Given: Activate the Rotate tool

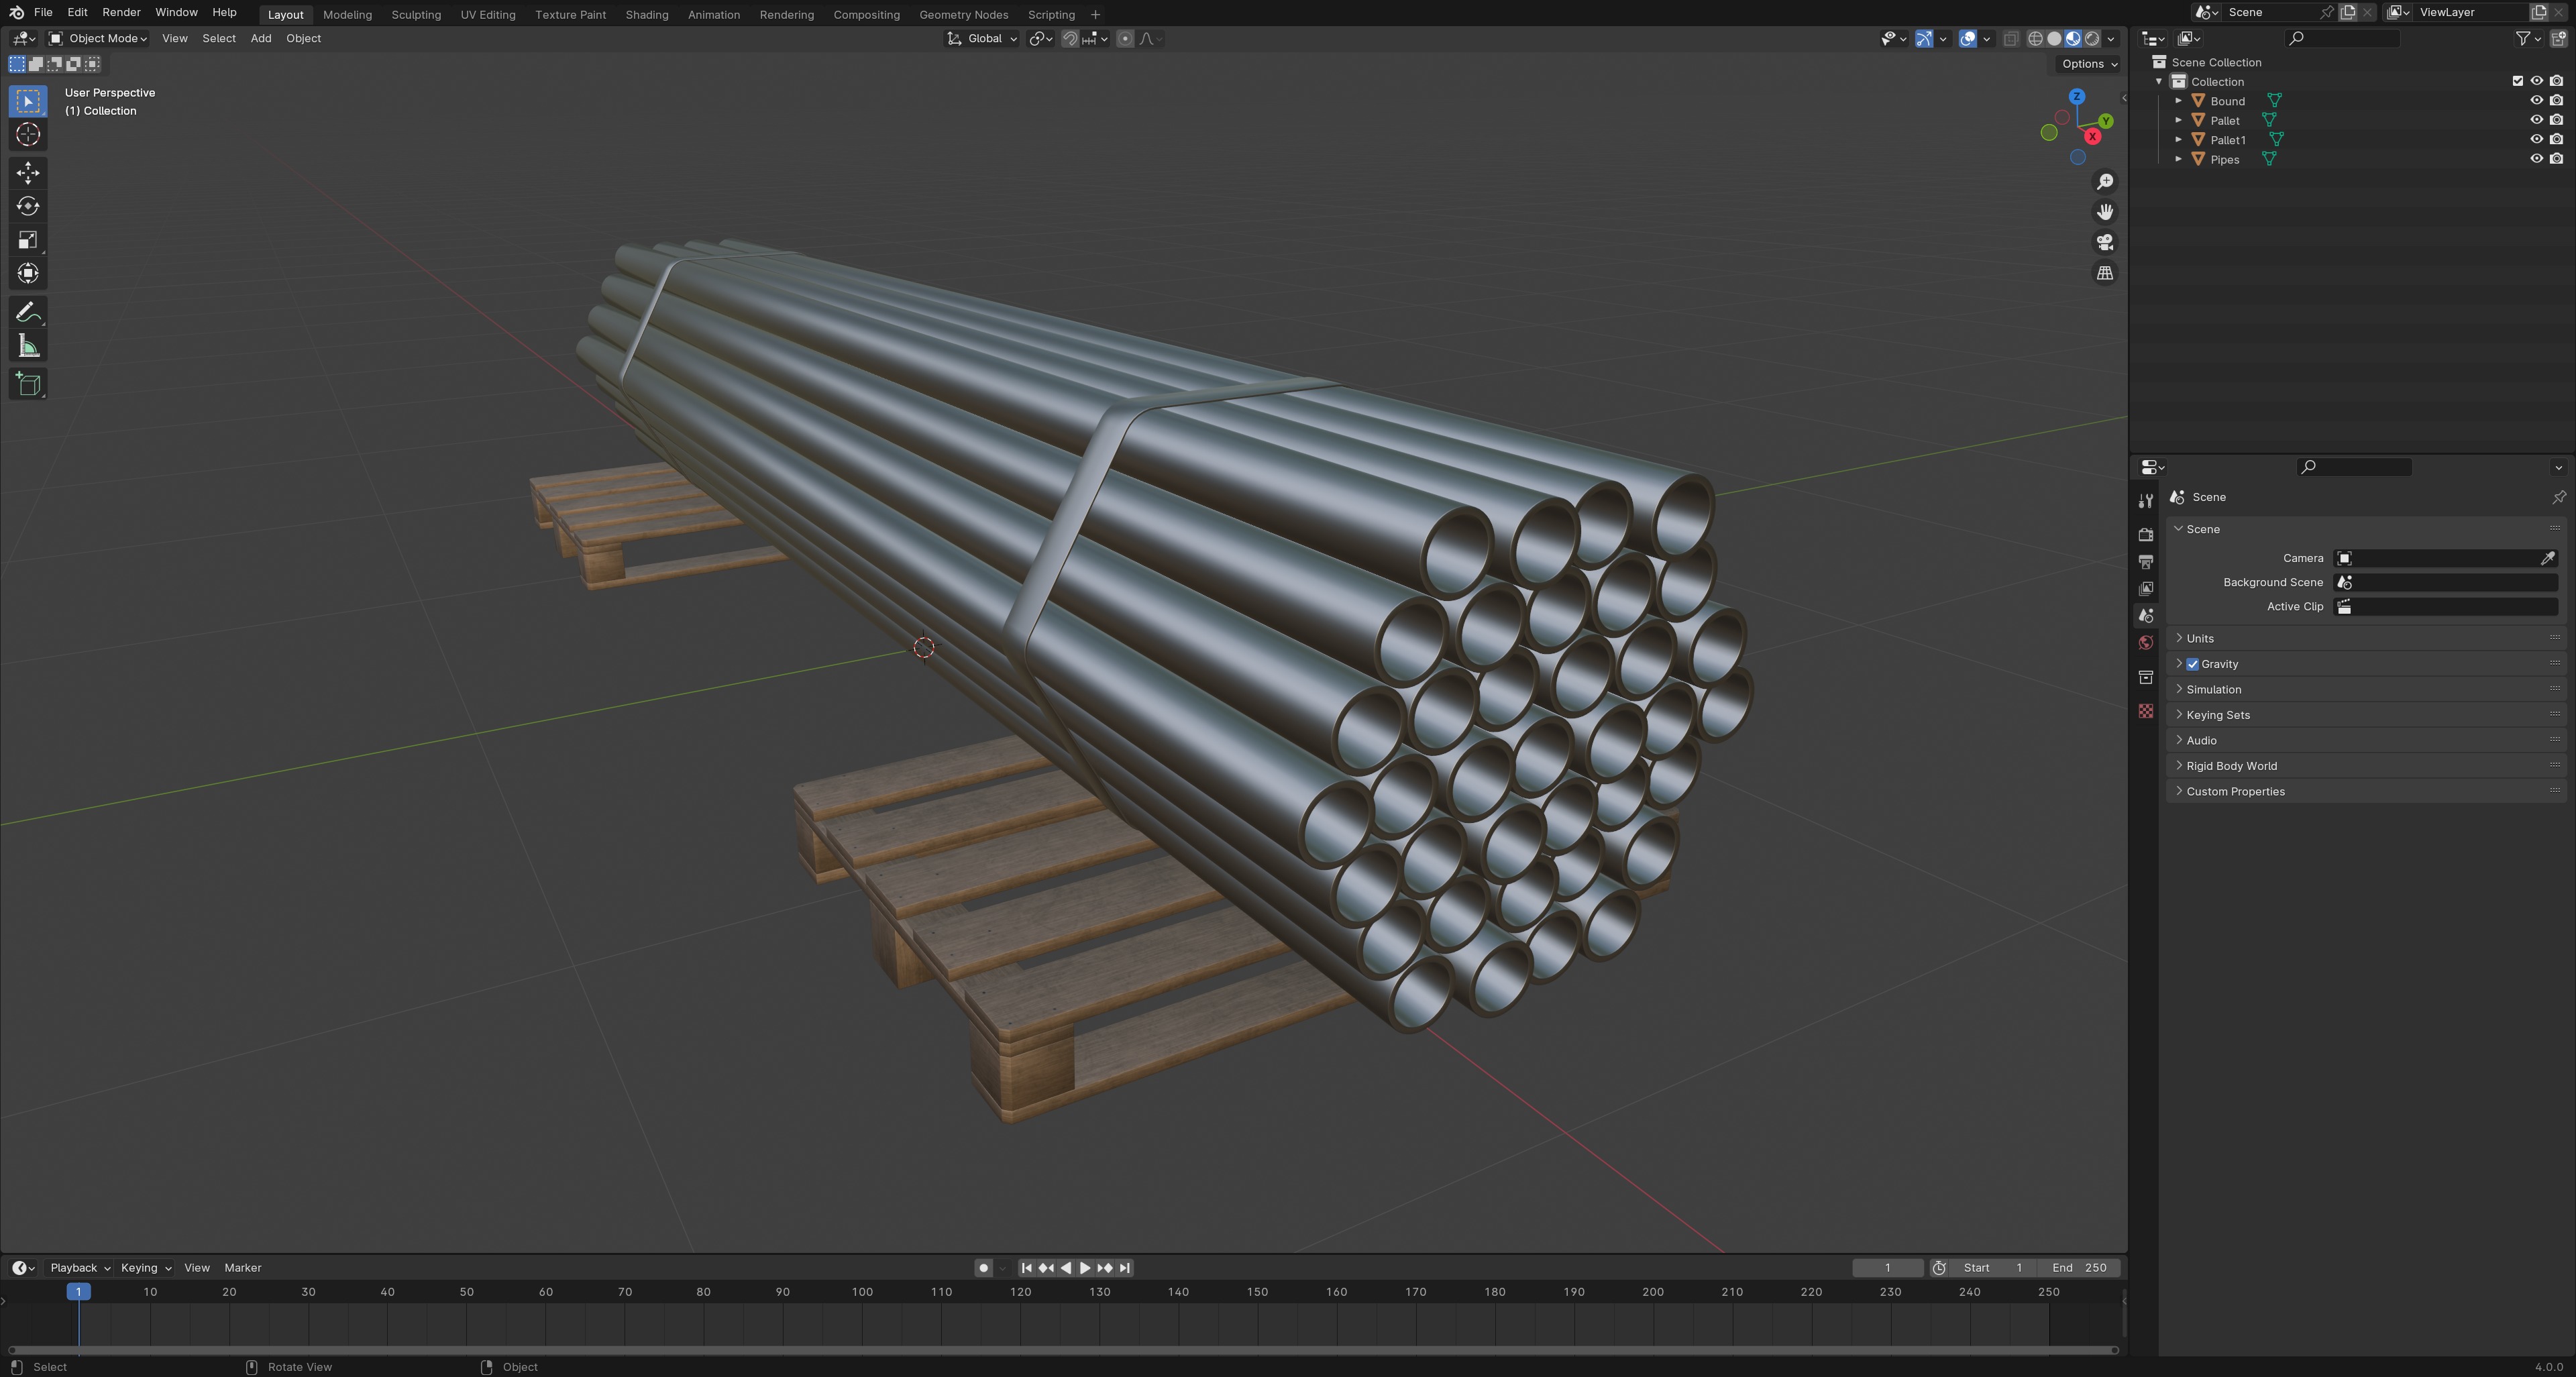Looking at the screenshot, I should tap(28, 206).
